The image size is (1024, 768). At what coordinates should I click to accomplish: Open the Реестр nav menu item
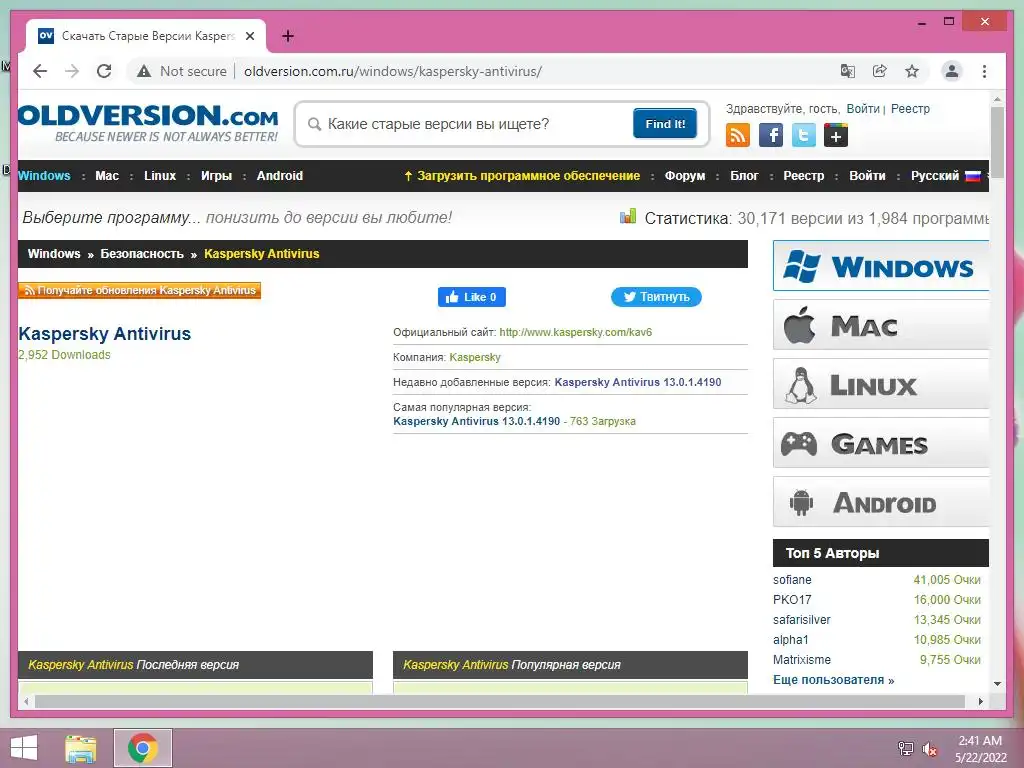(x=804, y=176)
